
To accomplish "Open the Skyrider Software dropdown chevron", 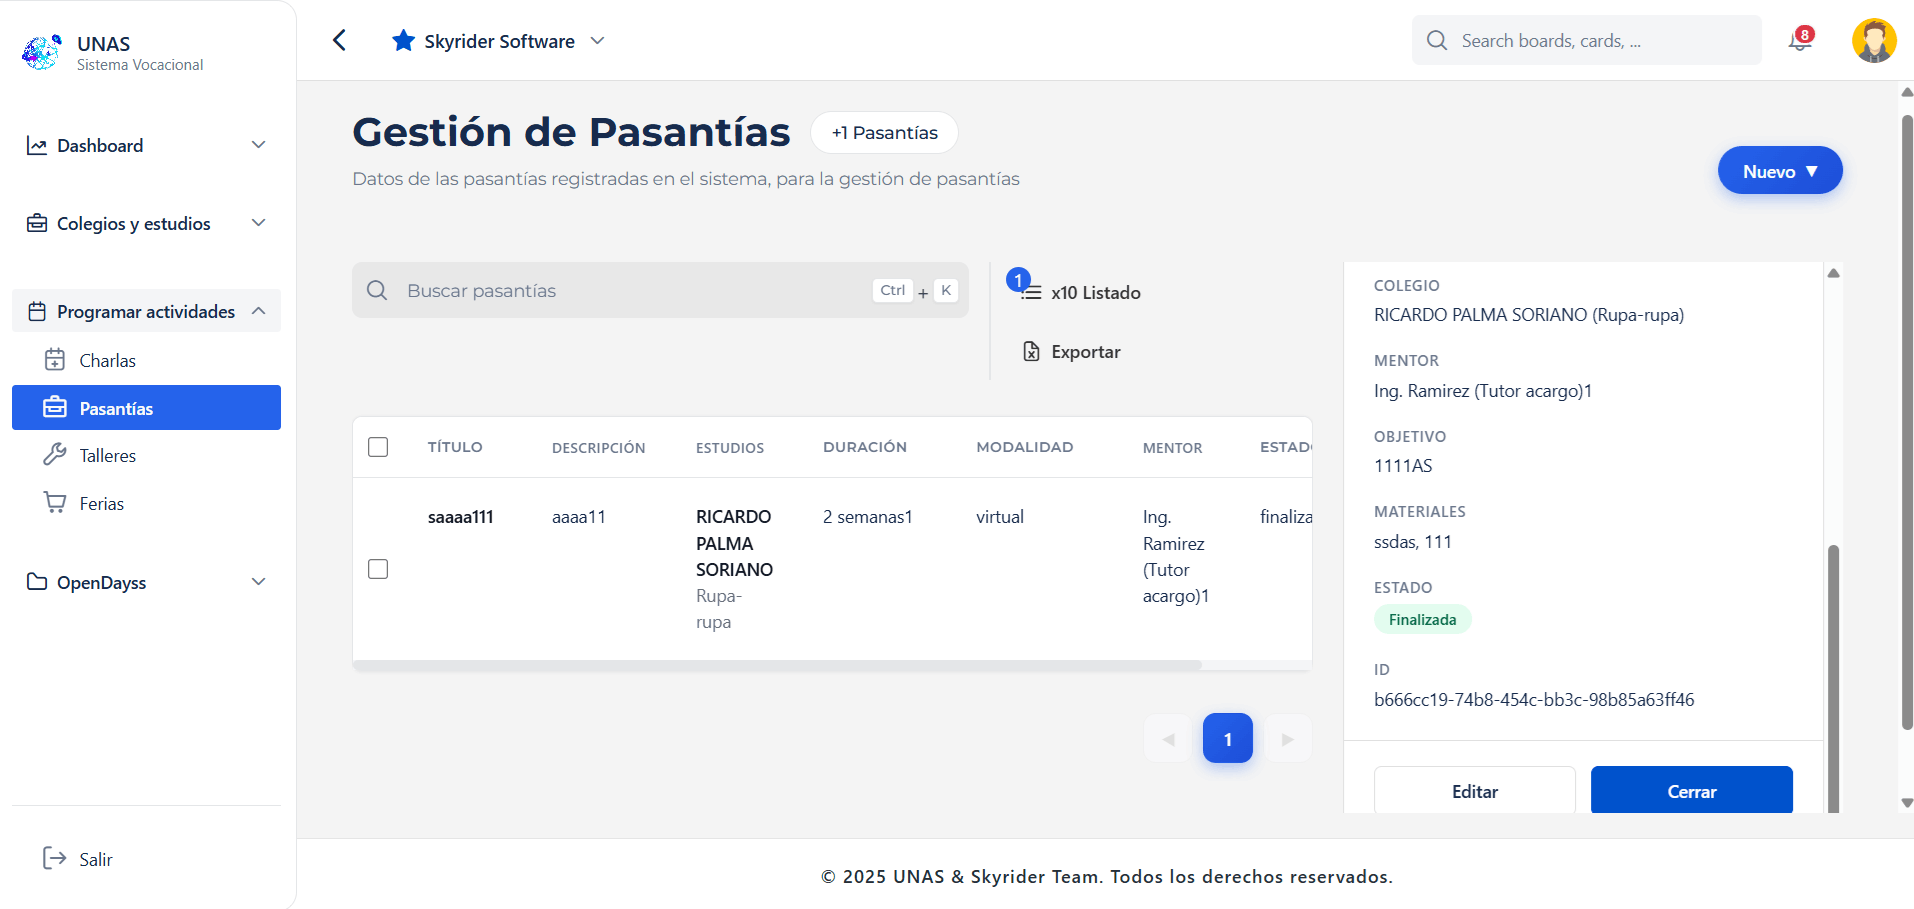I will [x=598, y=41].
